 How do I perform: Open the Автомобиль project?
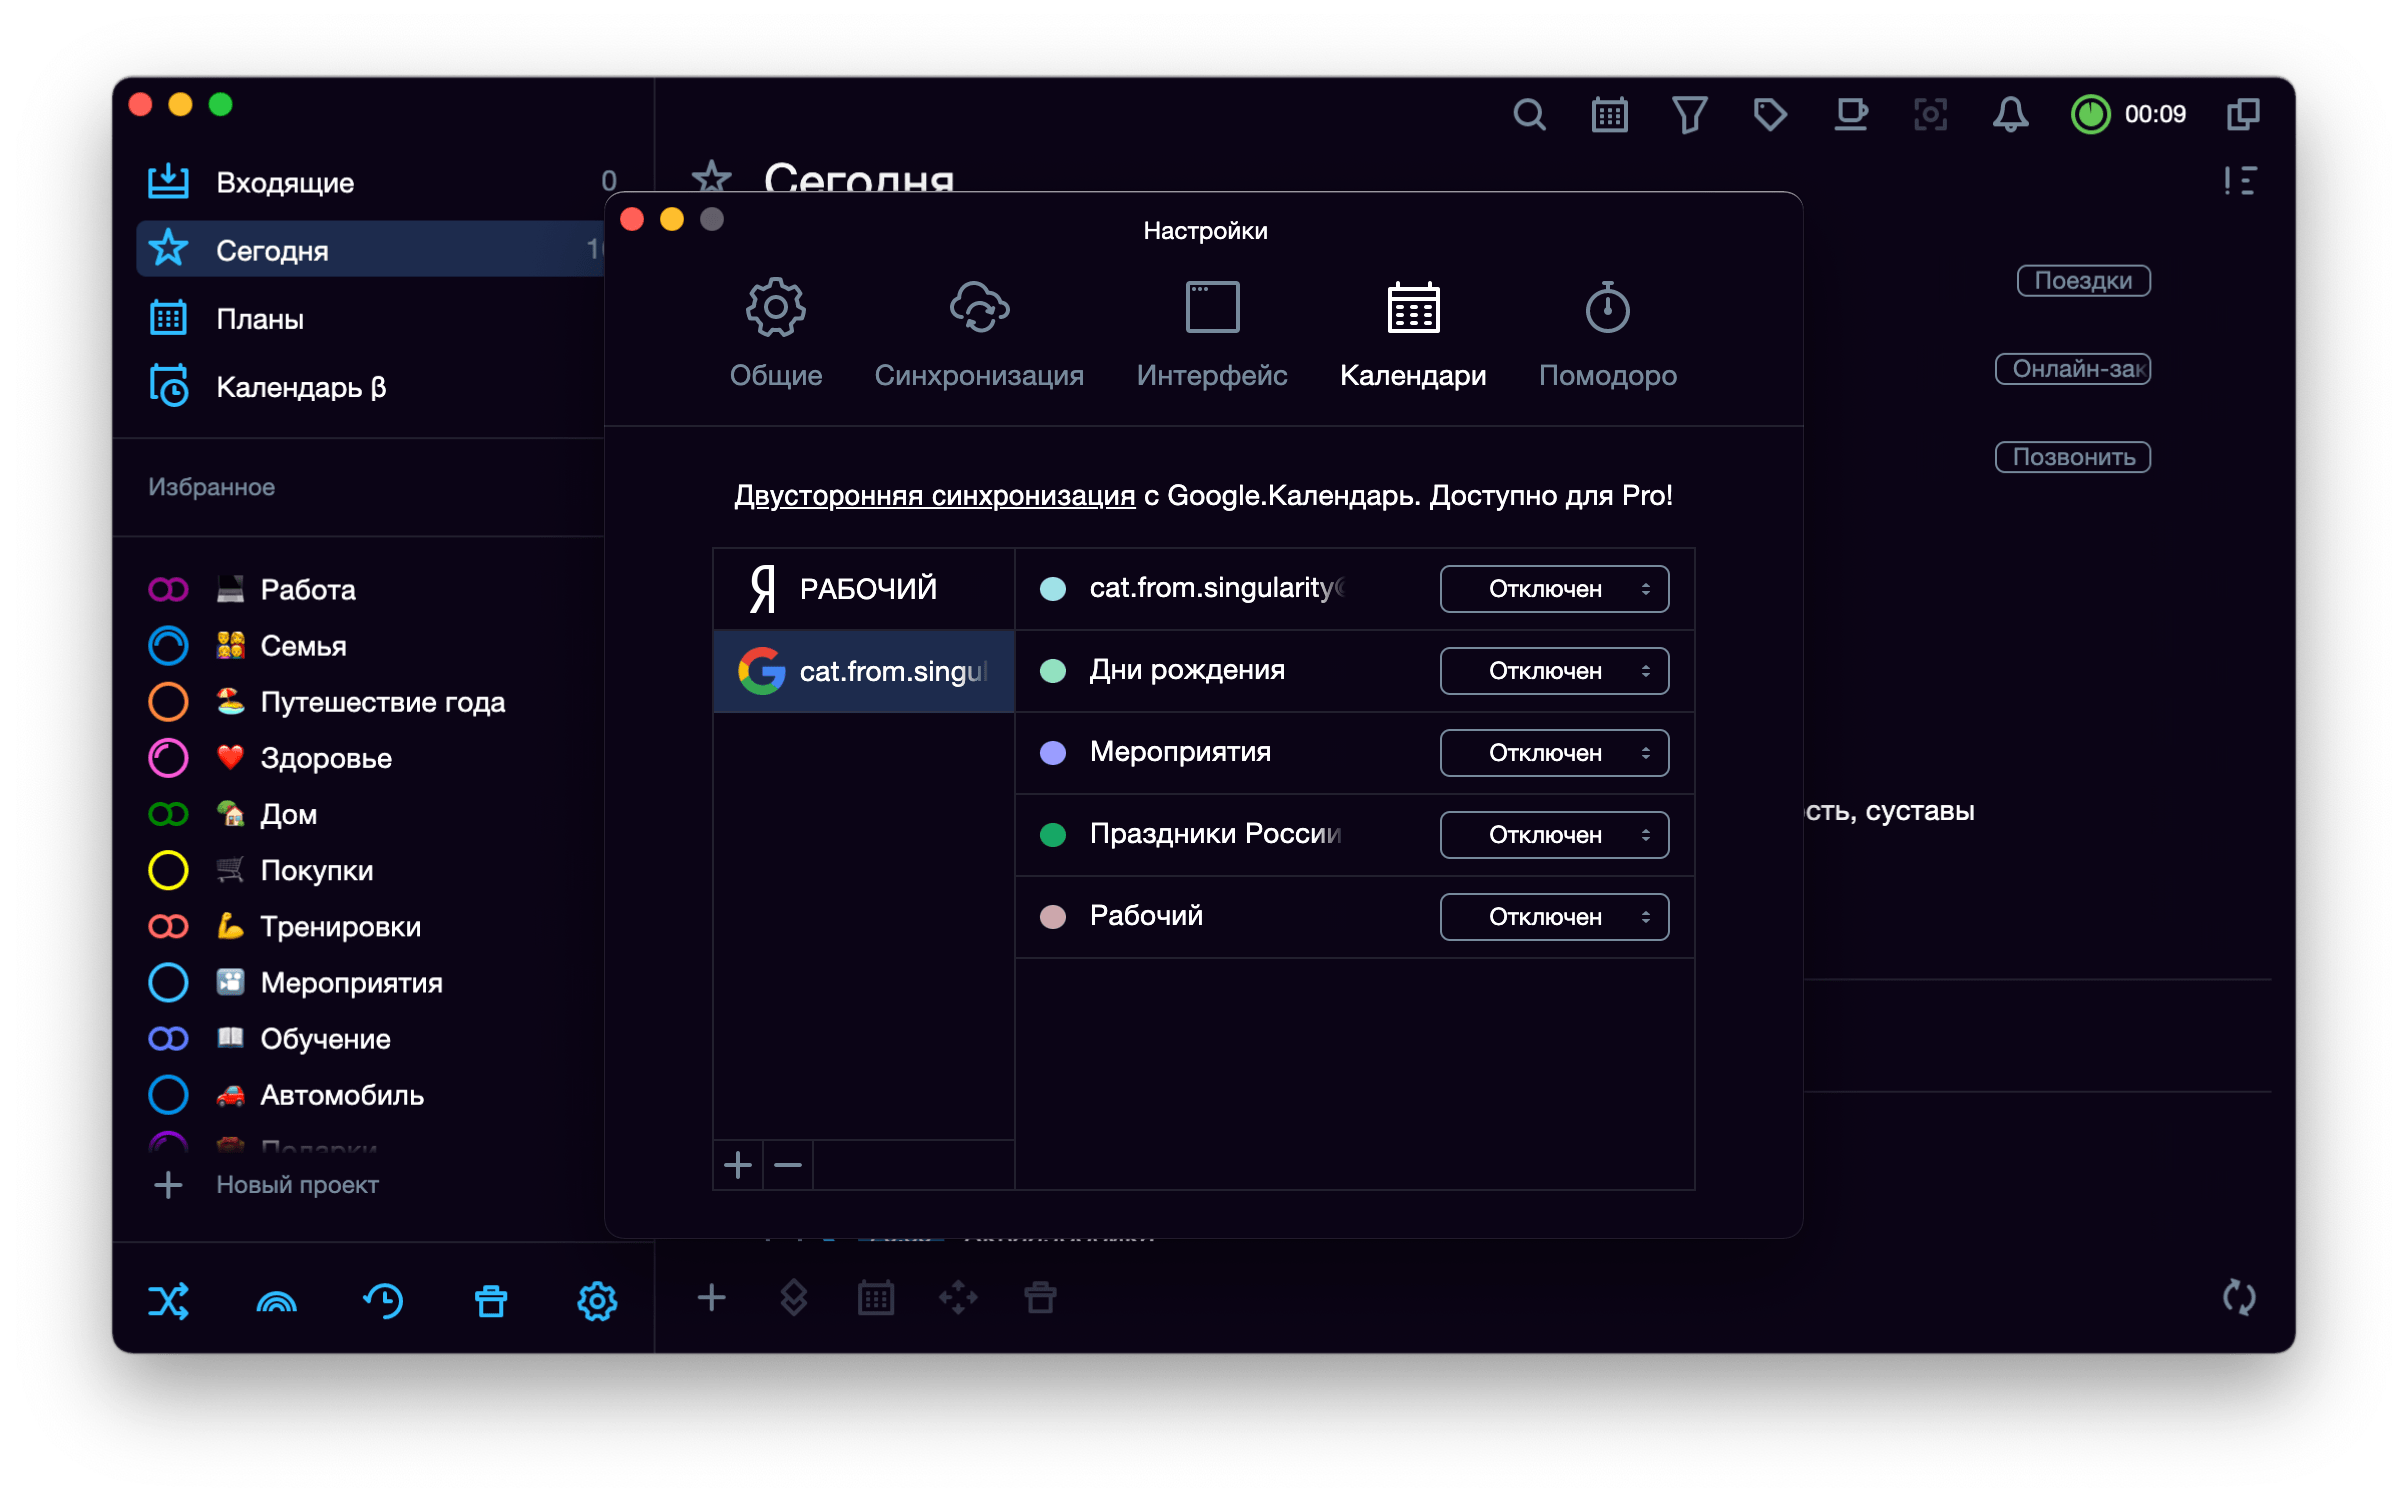pos(370,1095)
